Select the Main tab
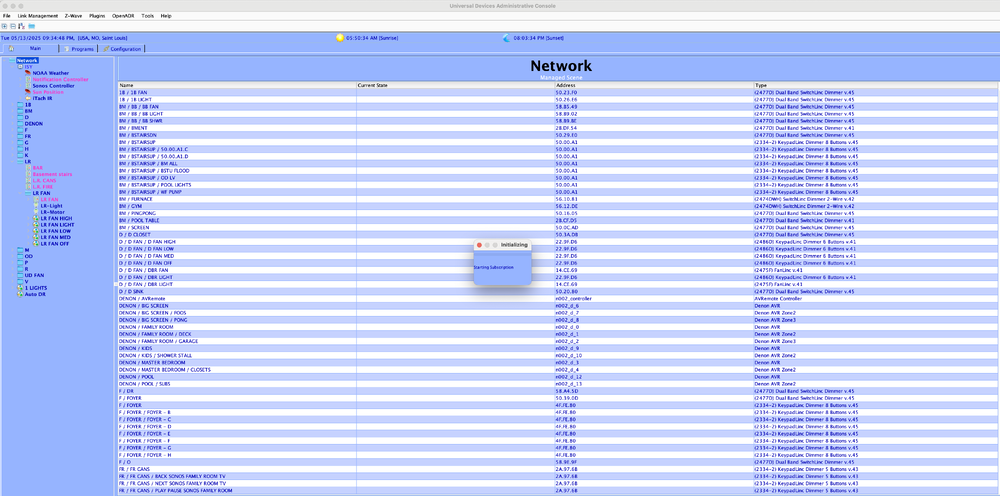Screen dimensions: 1000x496 (29, 48)
